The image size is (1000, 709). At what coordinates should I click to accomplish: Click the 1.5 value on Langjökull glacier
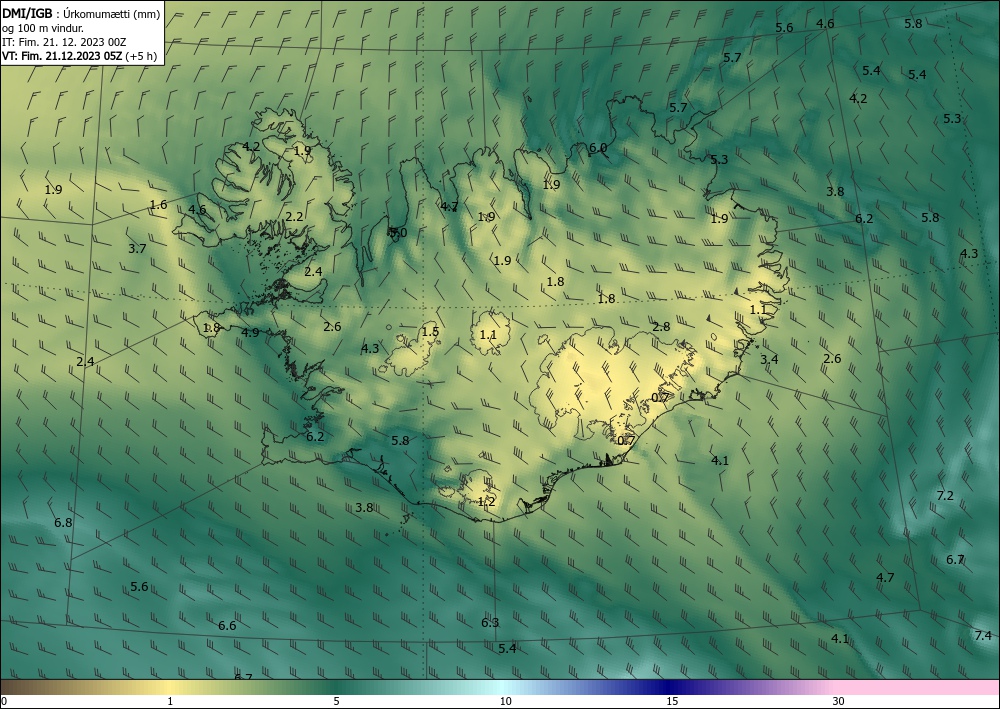pyautogui.click(x=430, y=332)
